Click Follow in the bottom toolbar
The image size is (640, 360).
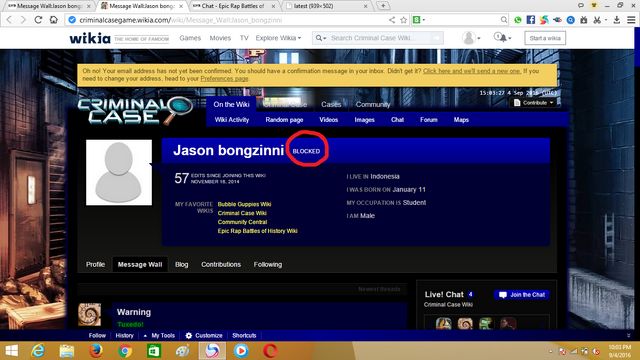[x=97, y=336]
